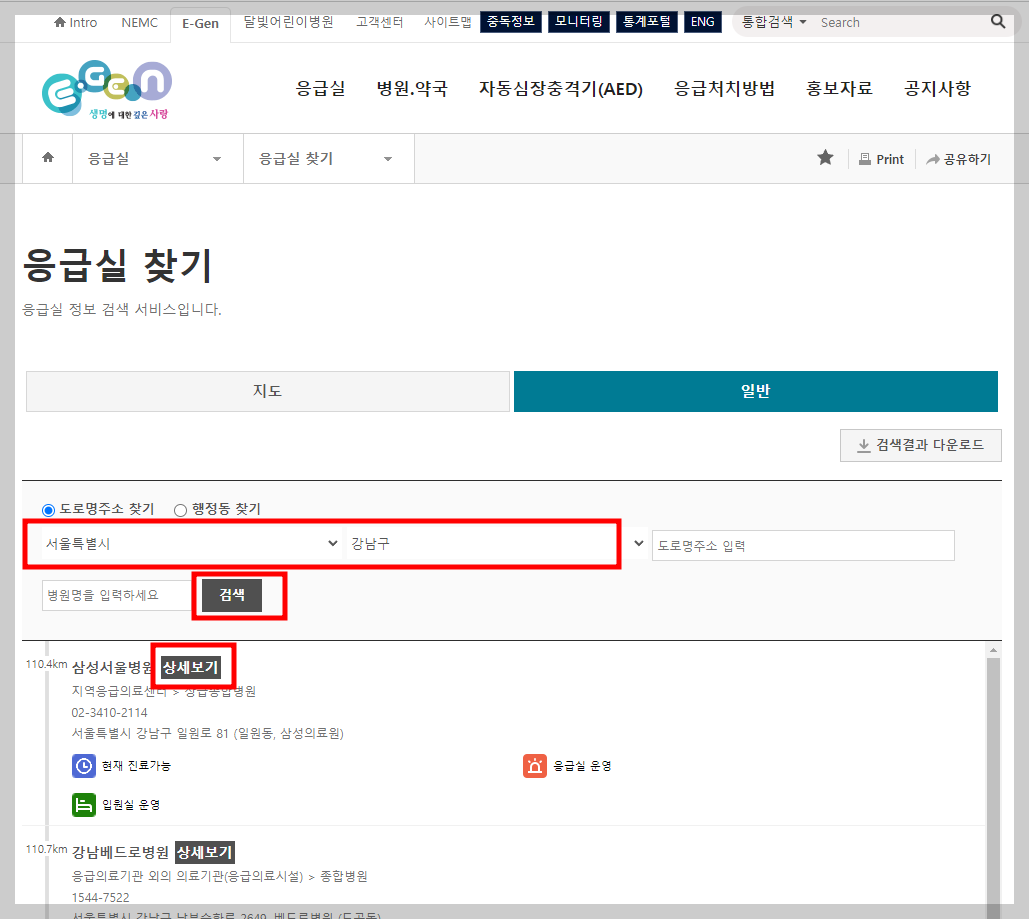1029x919 pixels.
Task: Open 상세보기 for 강남베드로병원
Action: (x=205, y=853)
